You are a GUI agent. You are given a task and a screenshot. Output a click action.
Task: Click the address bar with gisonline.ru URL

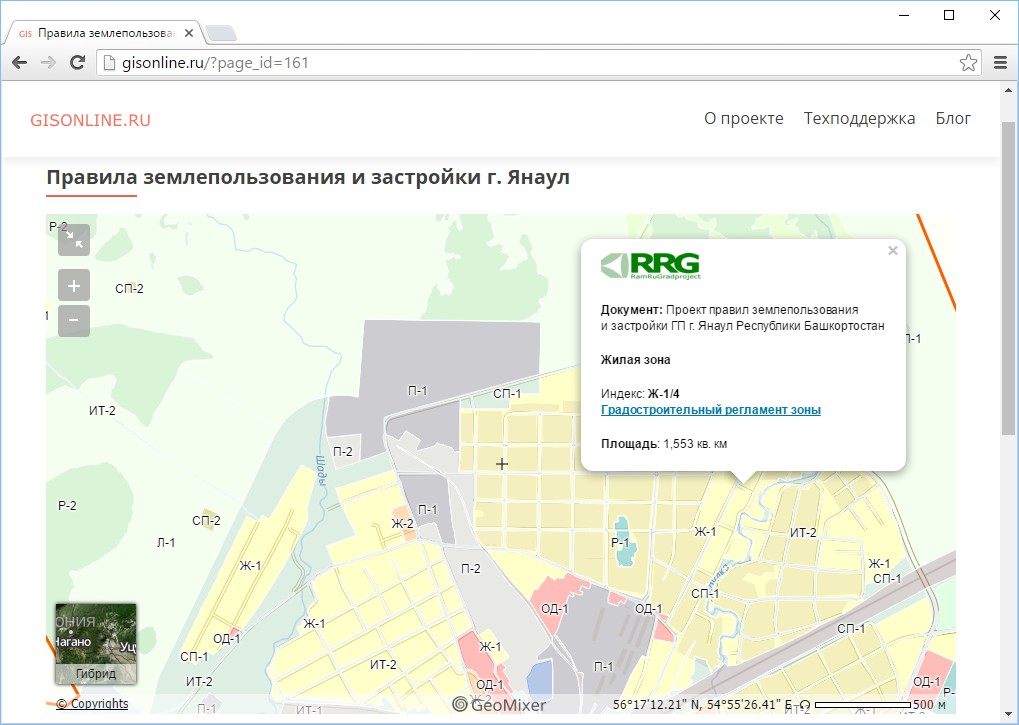539,62
